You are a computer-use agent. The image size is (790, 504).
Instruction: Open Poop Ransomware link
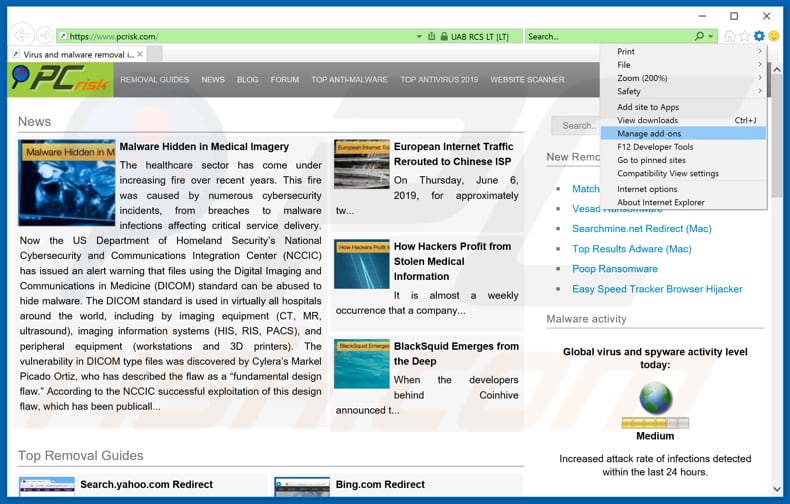pos(615,269)
